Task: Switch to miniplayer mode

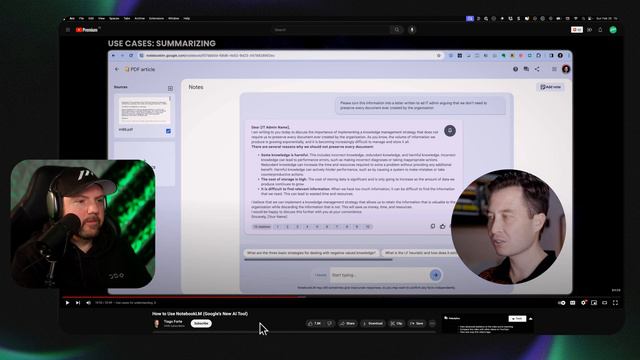Action: (594, 303)
